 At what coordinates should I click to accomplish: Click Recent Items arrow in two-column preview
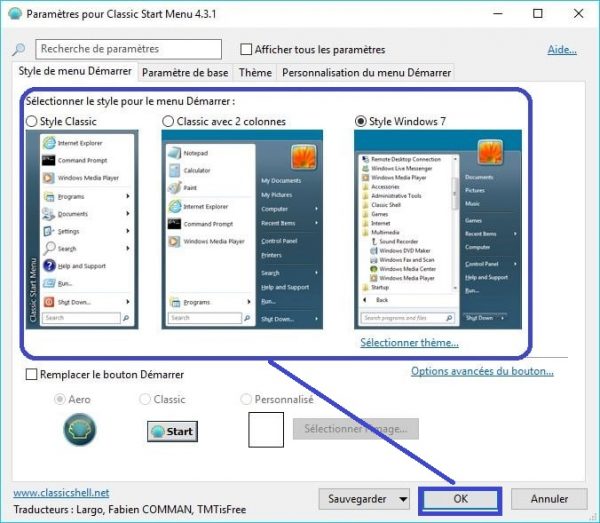316,223
